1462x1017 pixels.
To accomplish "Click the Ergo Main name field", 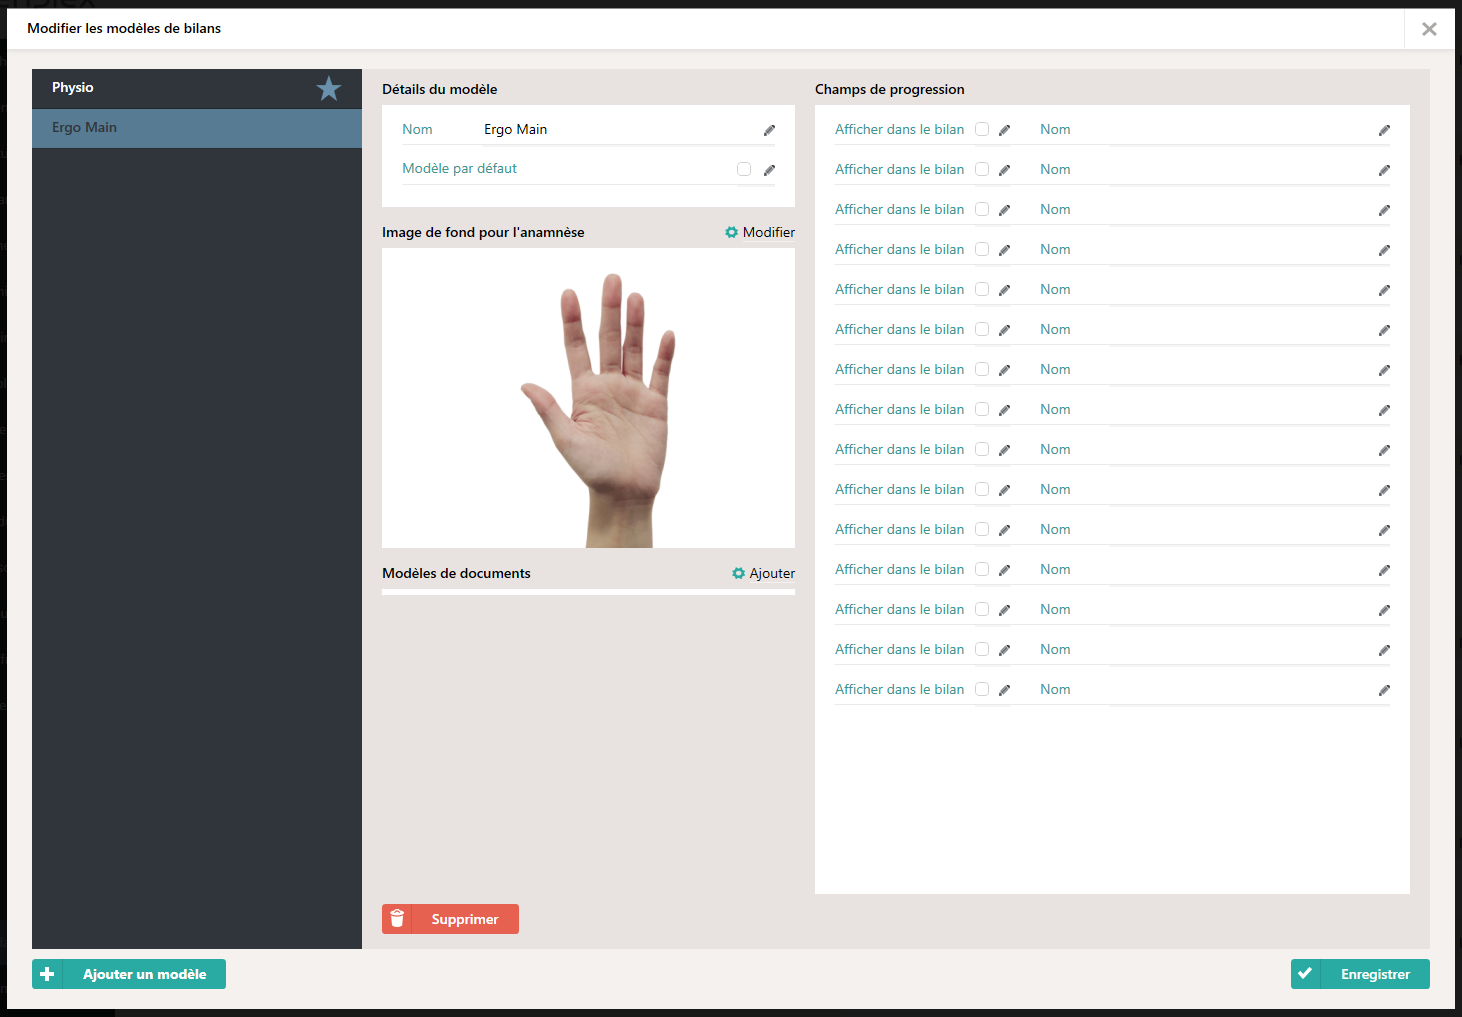I will 620,129.
